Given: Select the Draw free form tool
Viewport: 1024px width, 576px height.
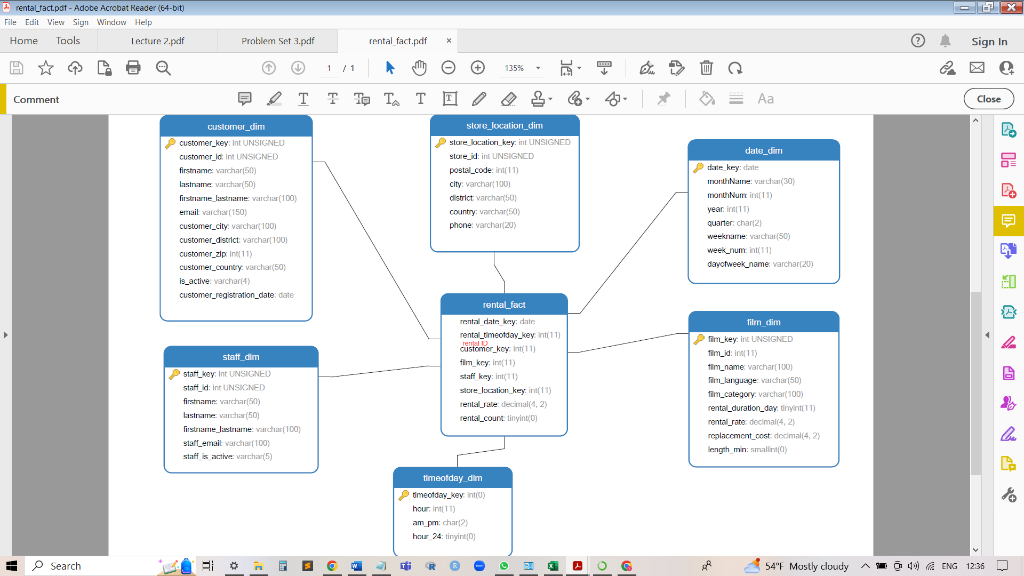Looking at the screenshot, I should coord(478,98).
